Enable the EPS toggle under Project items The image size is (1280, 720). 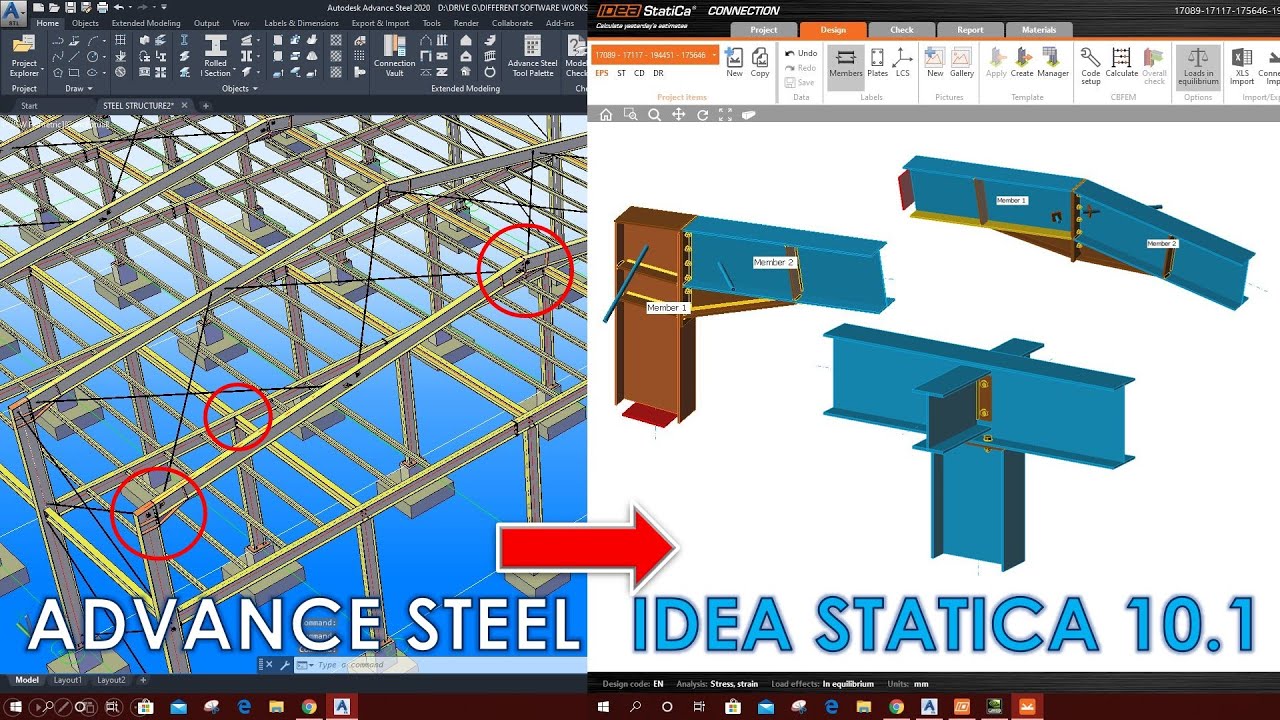(x=601, y=74)
